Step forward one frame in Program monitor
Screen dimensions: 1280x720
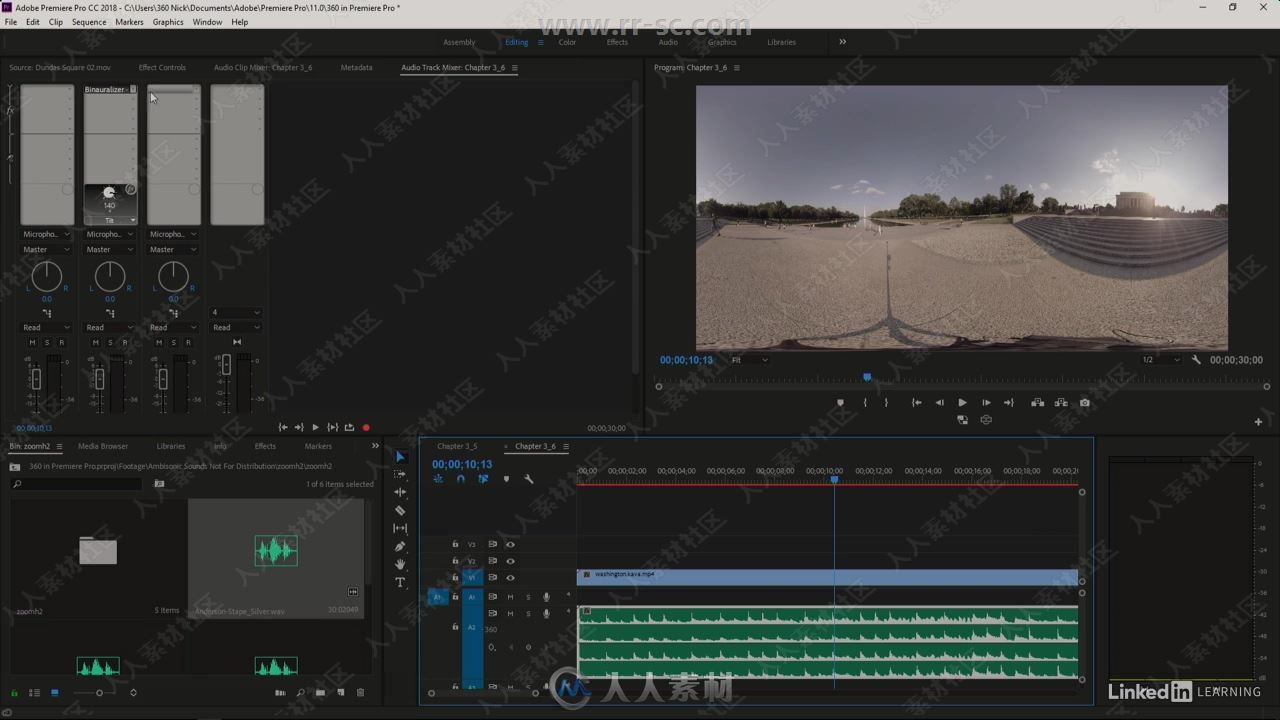click(x=986, y=403)
